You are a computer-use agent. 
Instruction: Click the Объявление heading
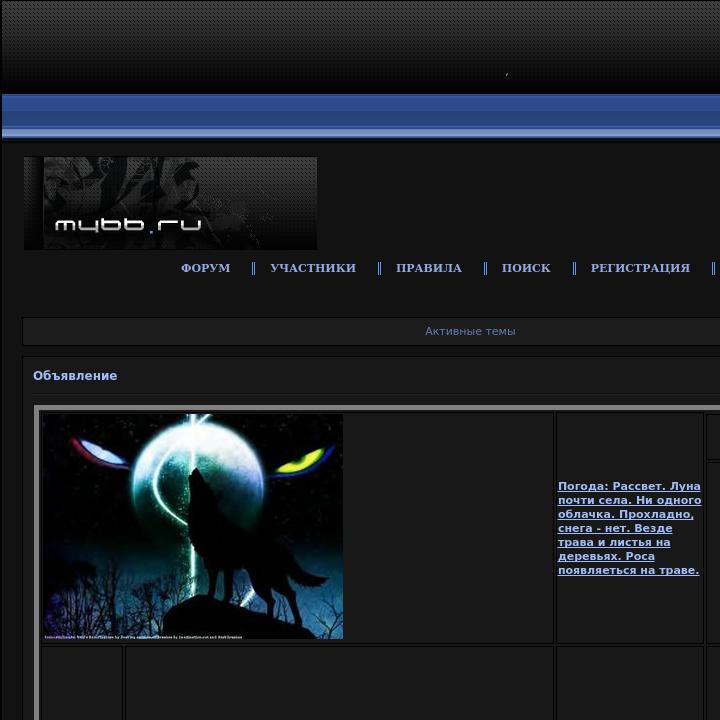tap(75, 376)
